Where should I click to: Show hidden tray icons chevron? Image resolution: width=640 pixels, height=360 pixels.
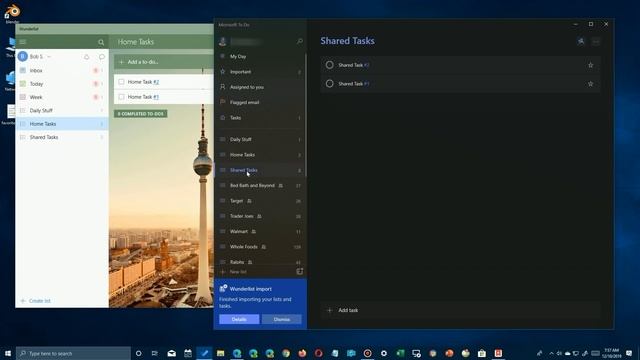551,353
